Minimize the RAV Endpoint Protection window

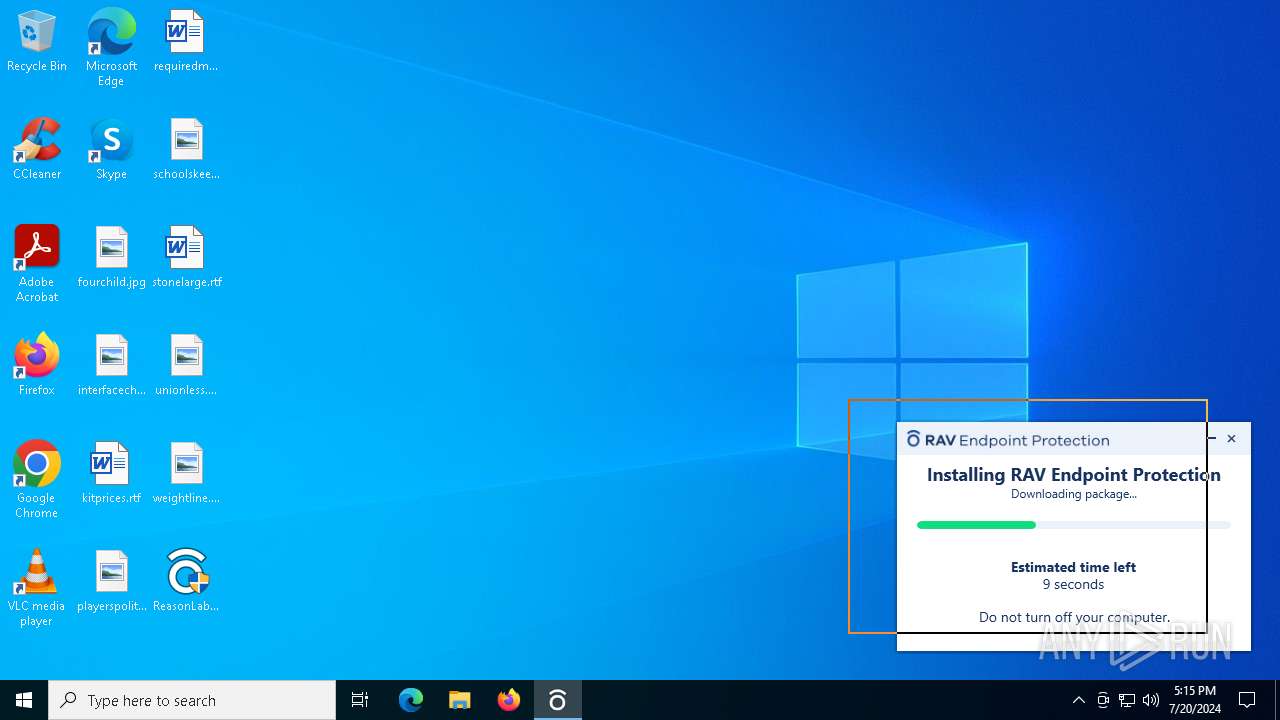[1211, 439]
